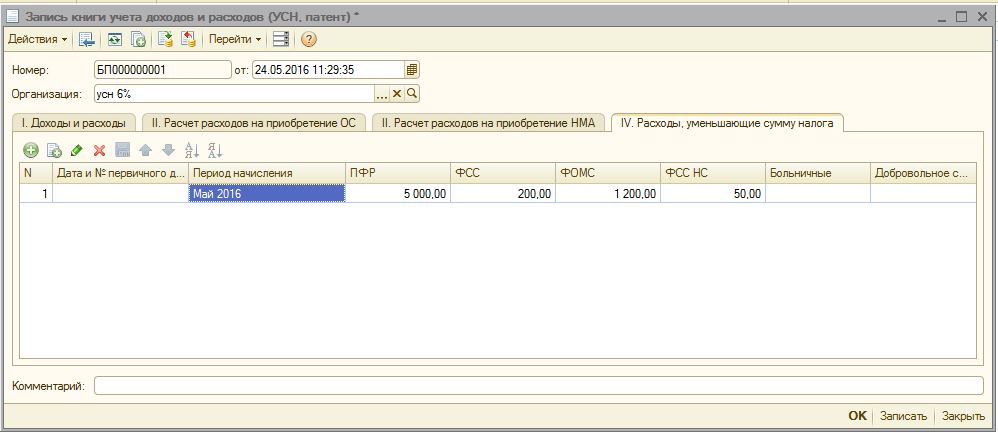Click the Период начисления column header
The image size is (998, 433).
coord(267,173)
